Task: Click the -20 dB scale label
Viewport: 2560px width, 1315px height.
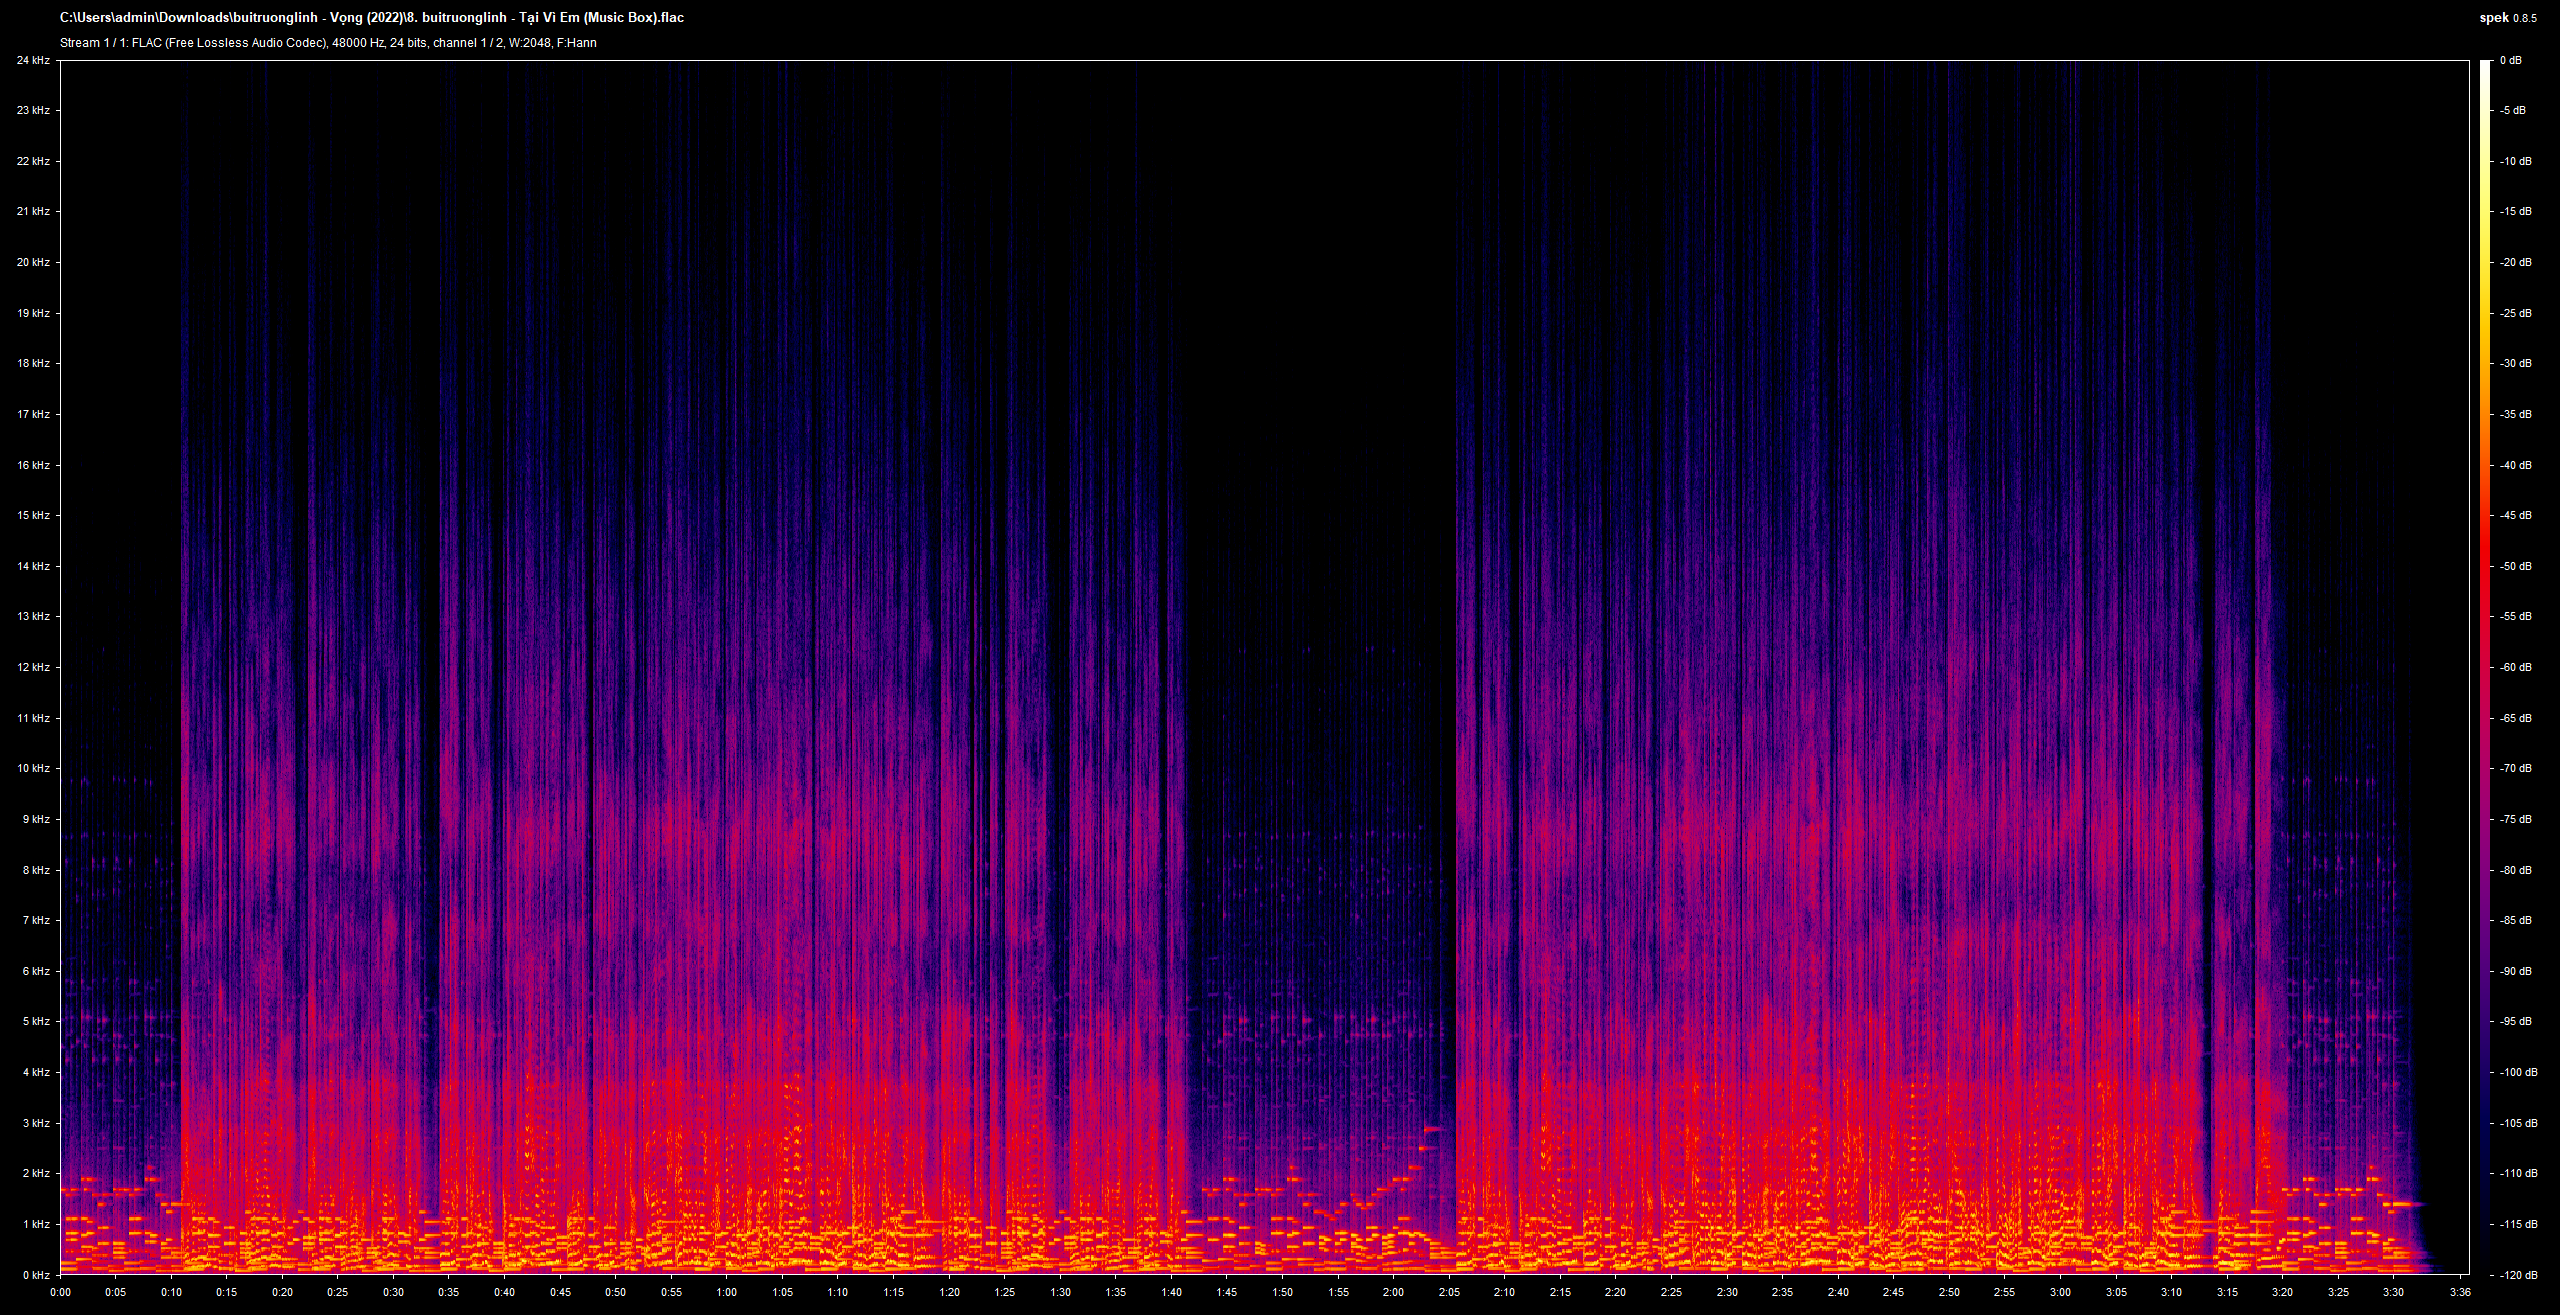Action: tap(2516, 262)
